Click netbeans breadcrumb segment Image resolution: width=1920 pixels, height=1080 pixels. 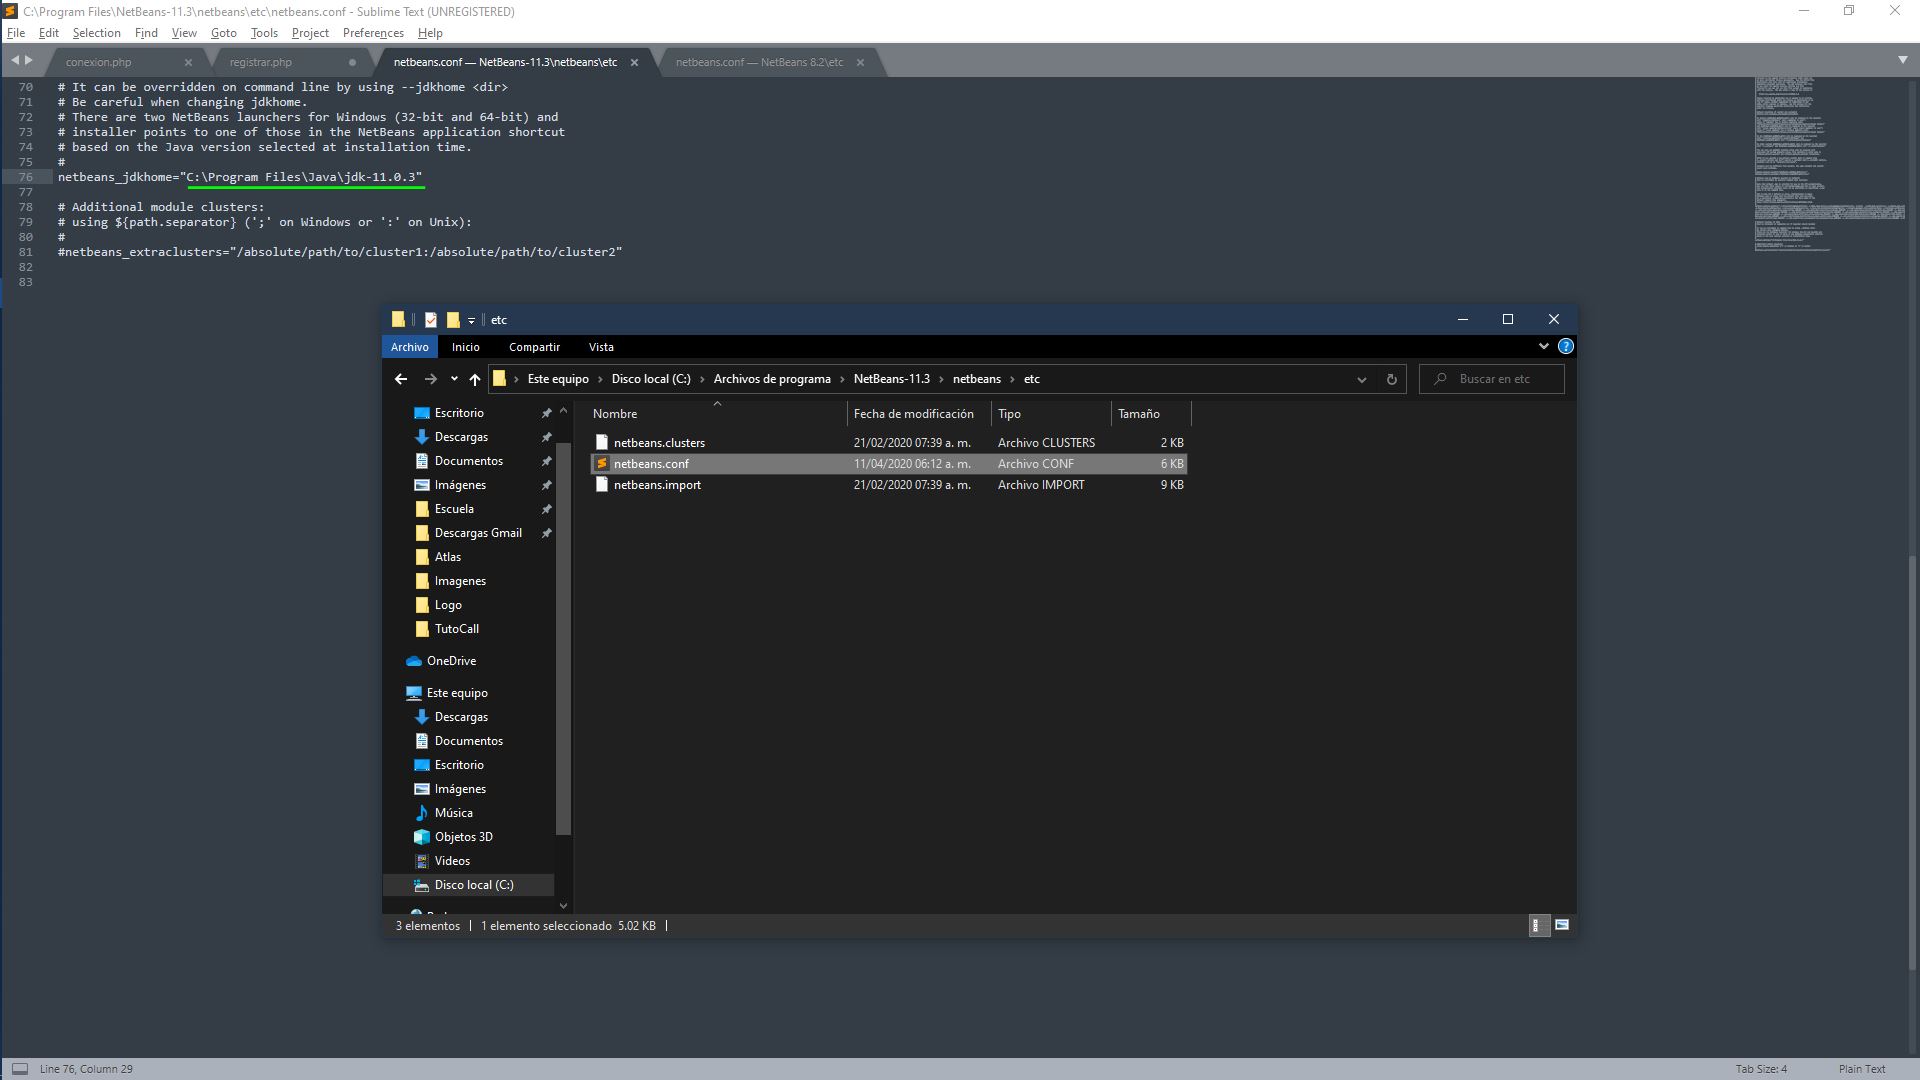coord(976,379)
